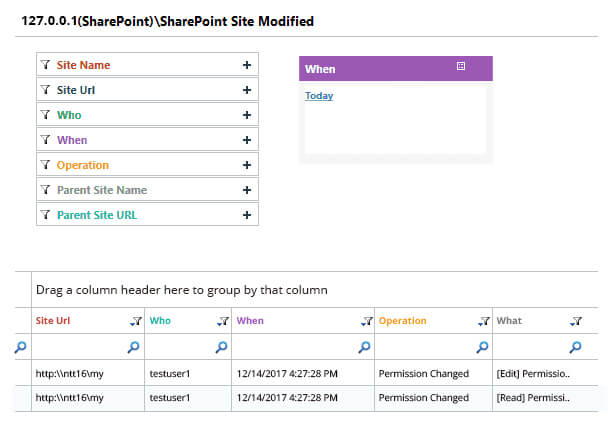The height and width of the screenshot is (430, 612).
Task: Click the funnel icon beside Who filter row
Action: pos(45,115)
